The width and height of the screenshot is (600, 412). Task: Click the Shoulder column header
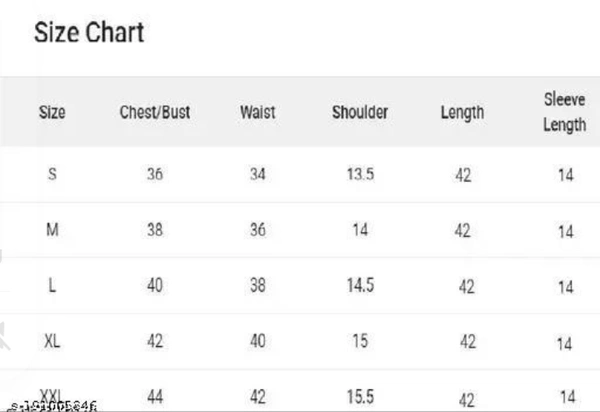(360, 112)
